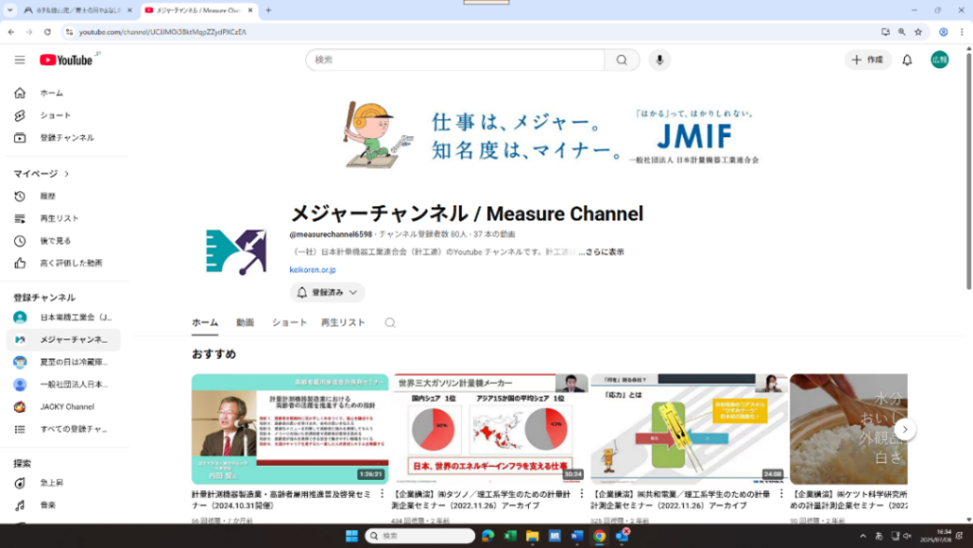Open Windows Start menu

pos(352,536)
